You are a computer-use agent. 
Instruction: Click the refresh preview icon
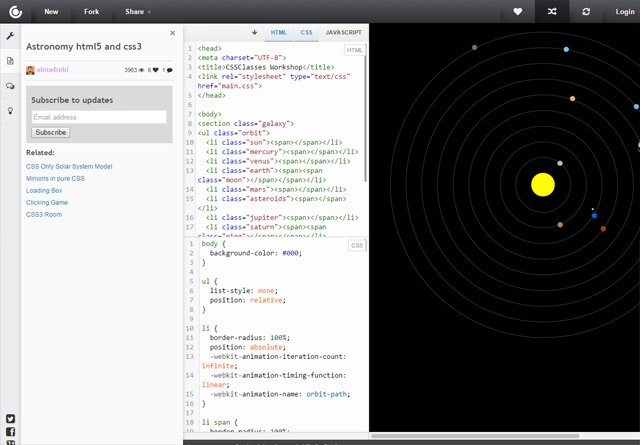[x=586, y=11]
